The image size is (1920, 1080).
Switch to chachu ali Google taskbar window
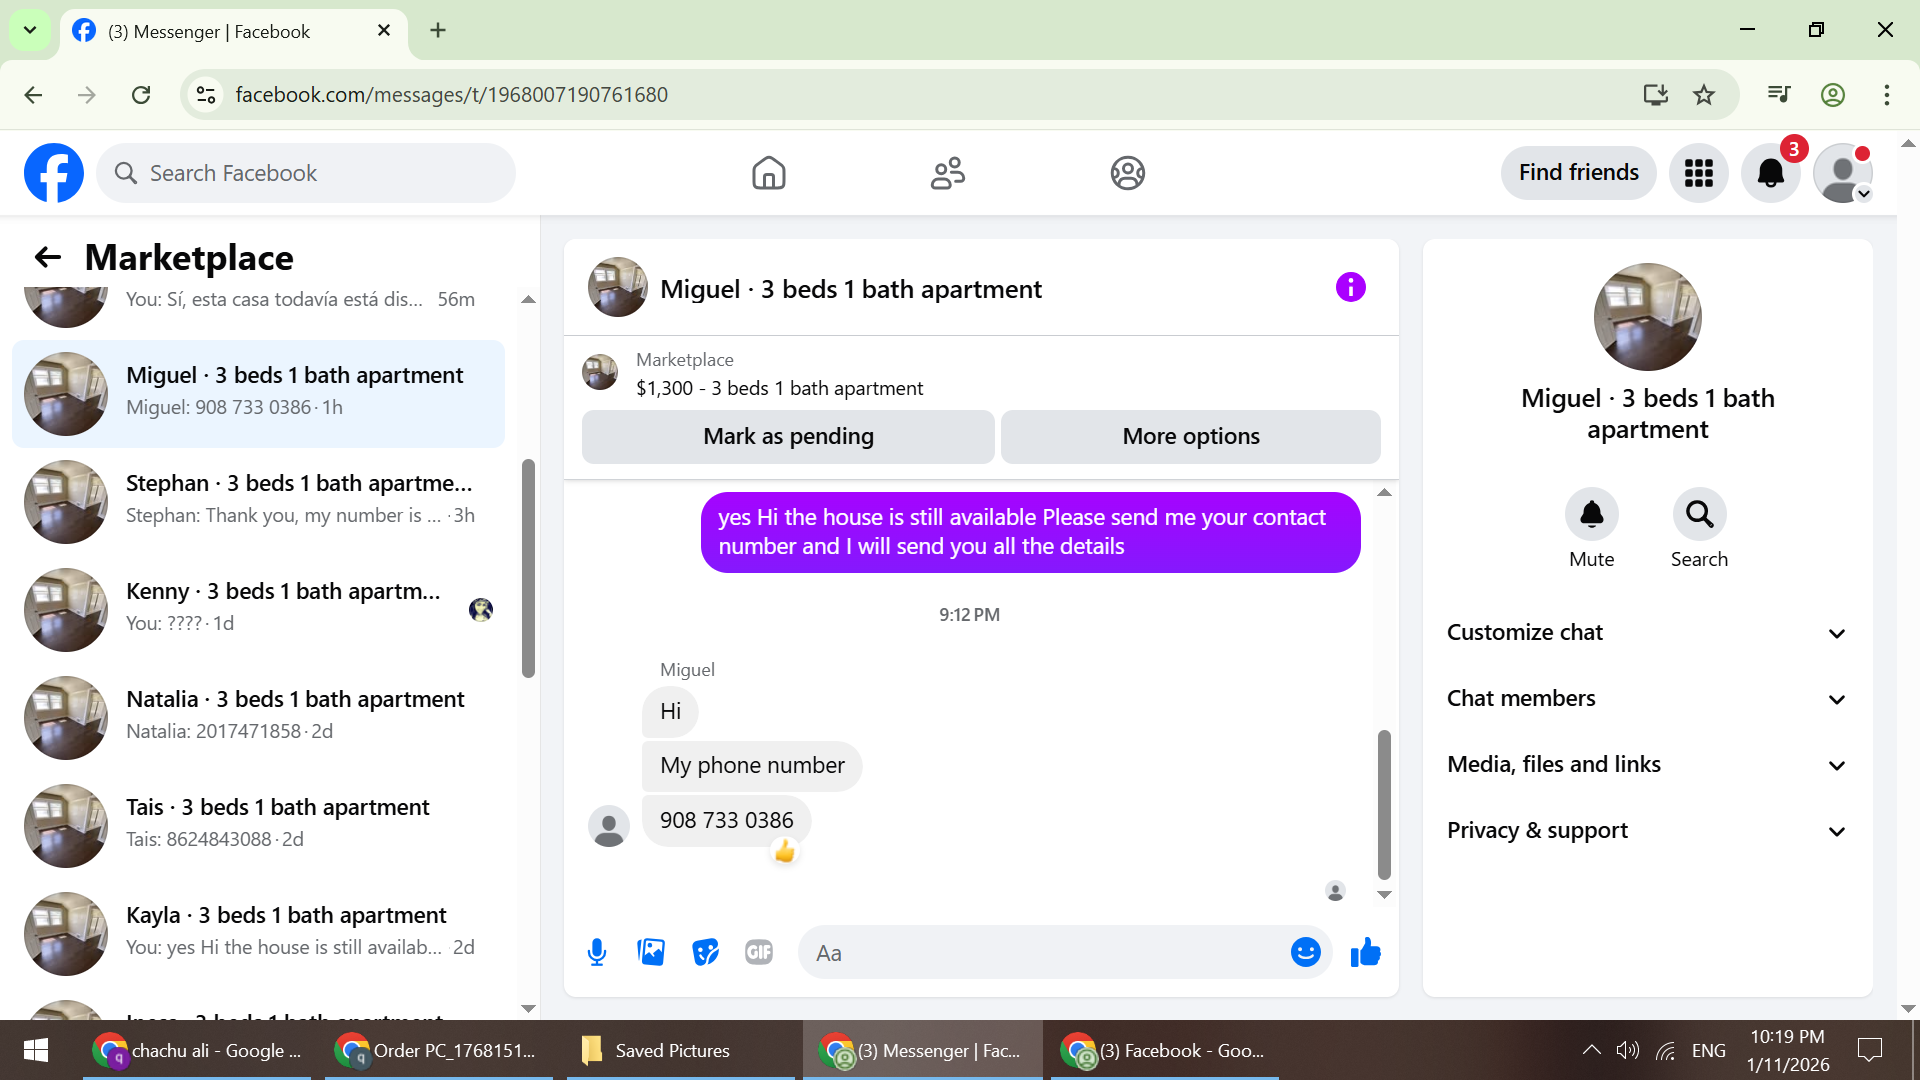196,1050
